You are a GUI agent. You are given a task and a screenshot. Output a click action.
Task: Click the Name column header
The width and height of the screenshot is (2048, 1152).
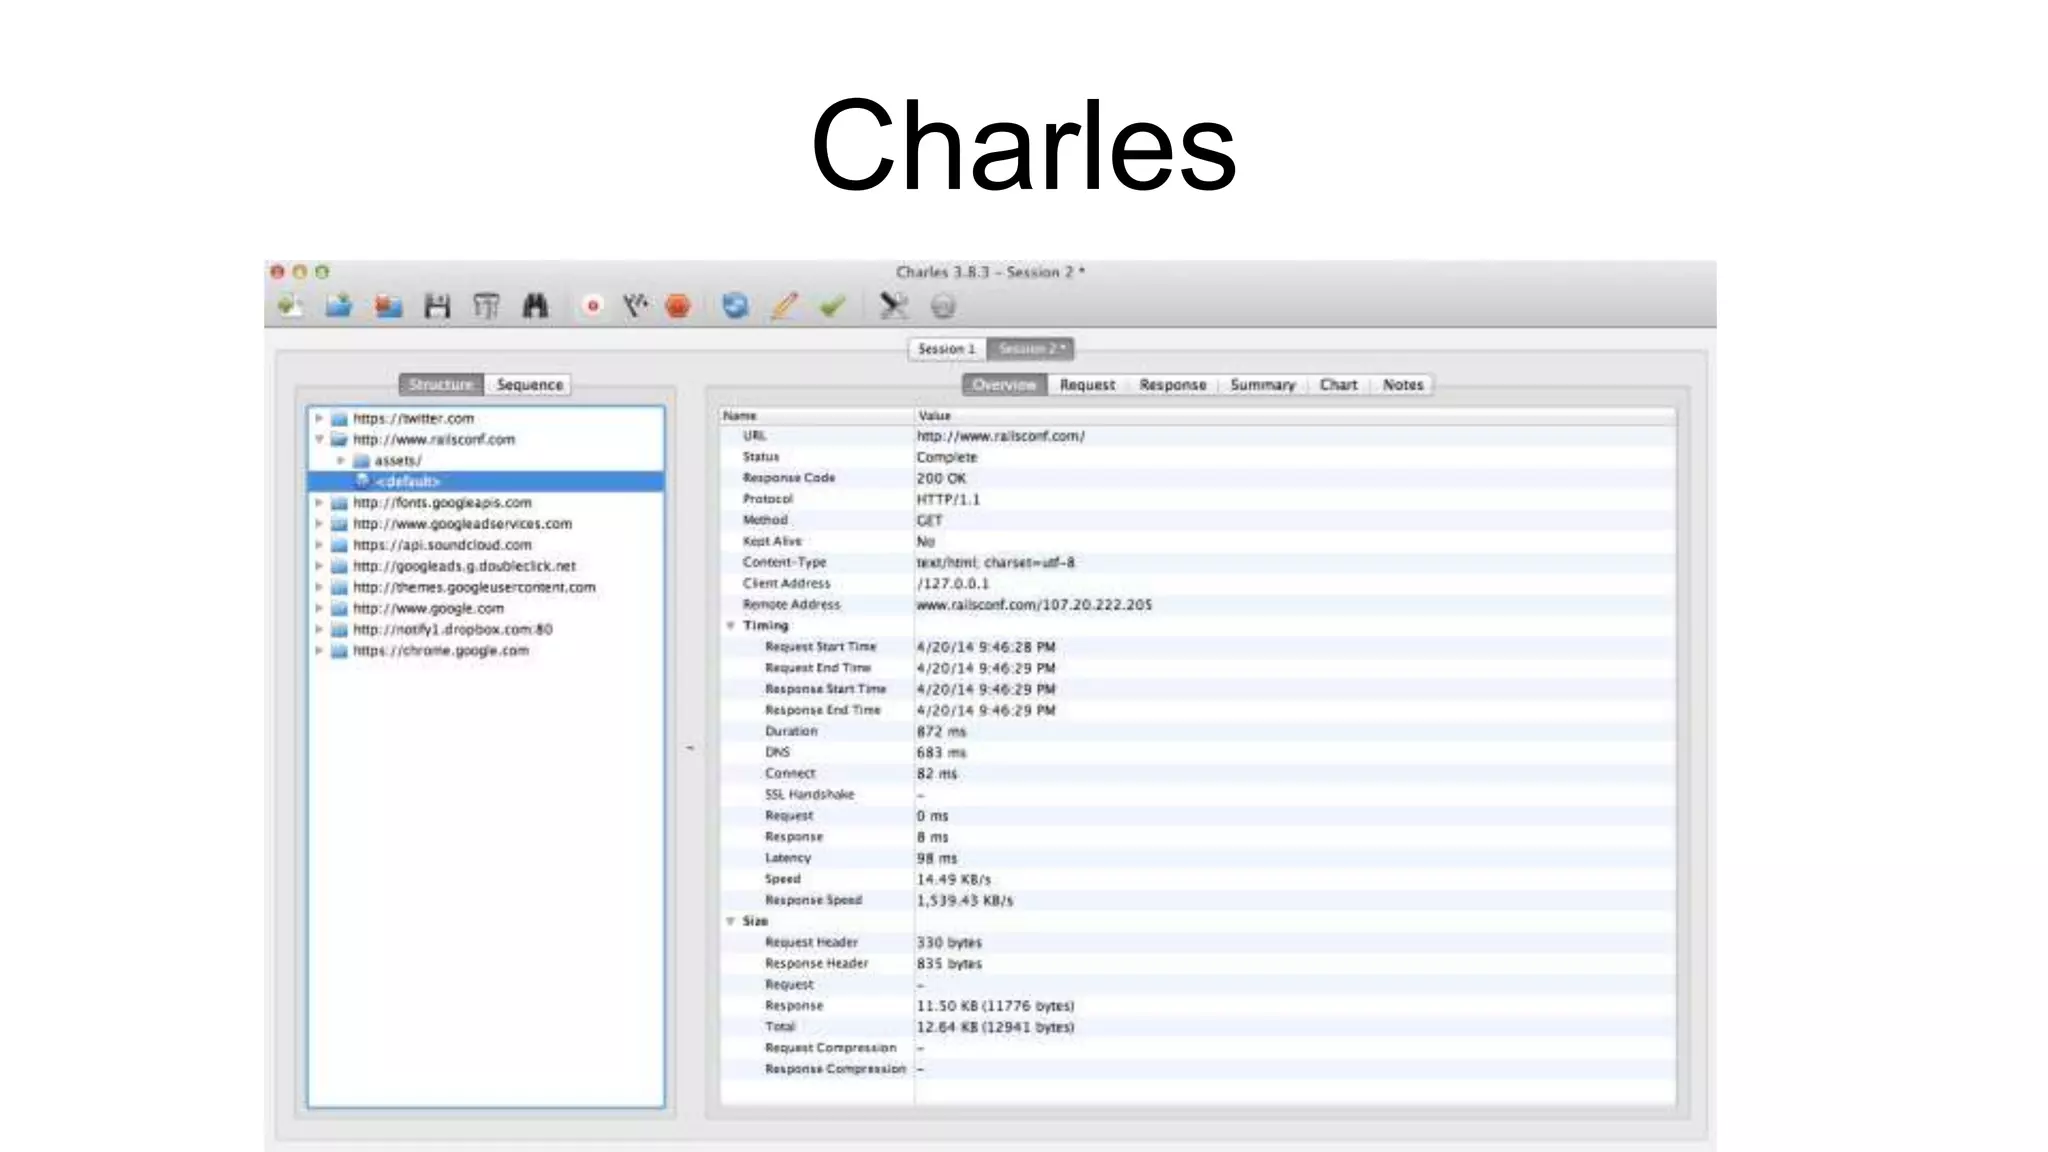tap(817, 415)
